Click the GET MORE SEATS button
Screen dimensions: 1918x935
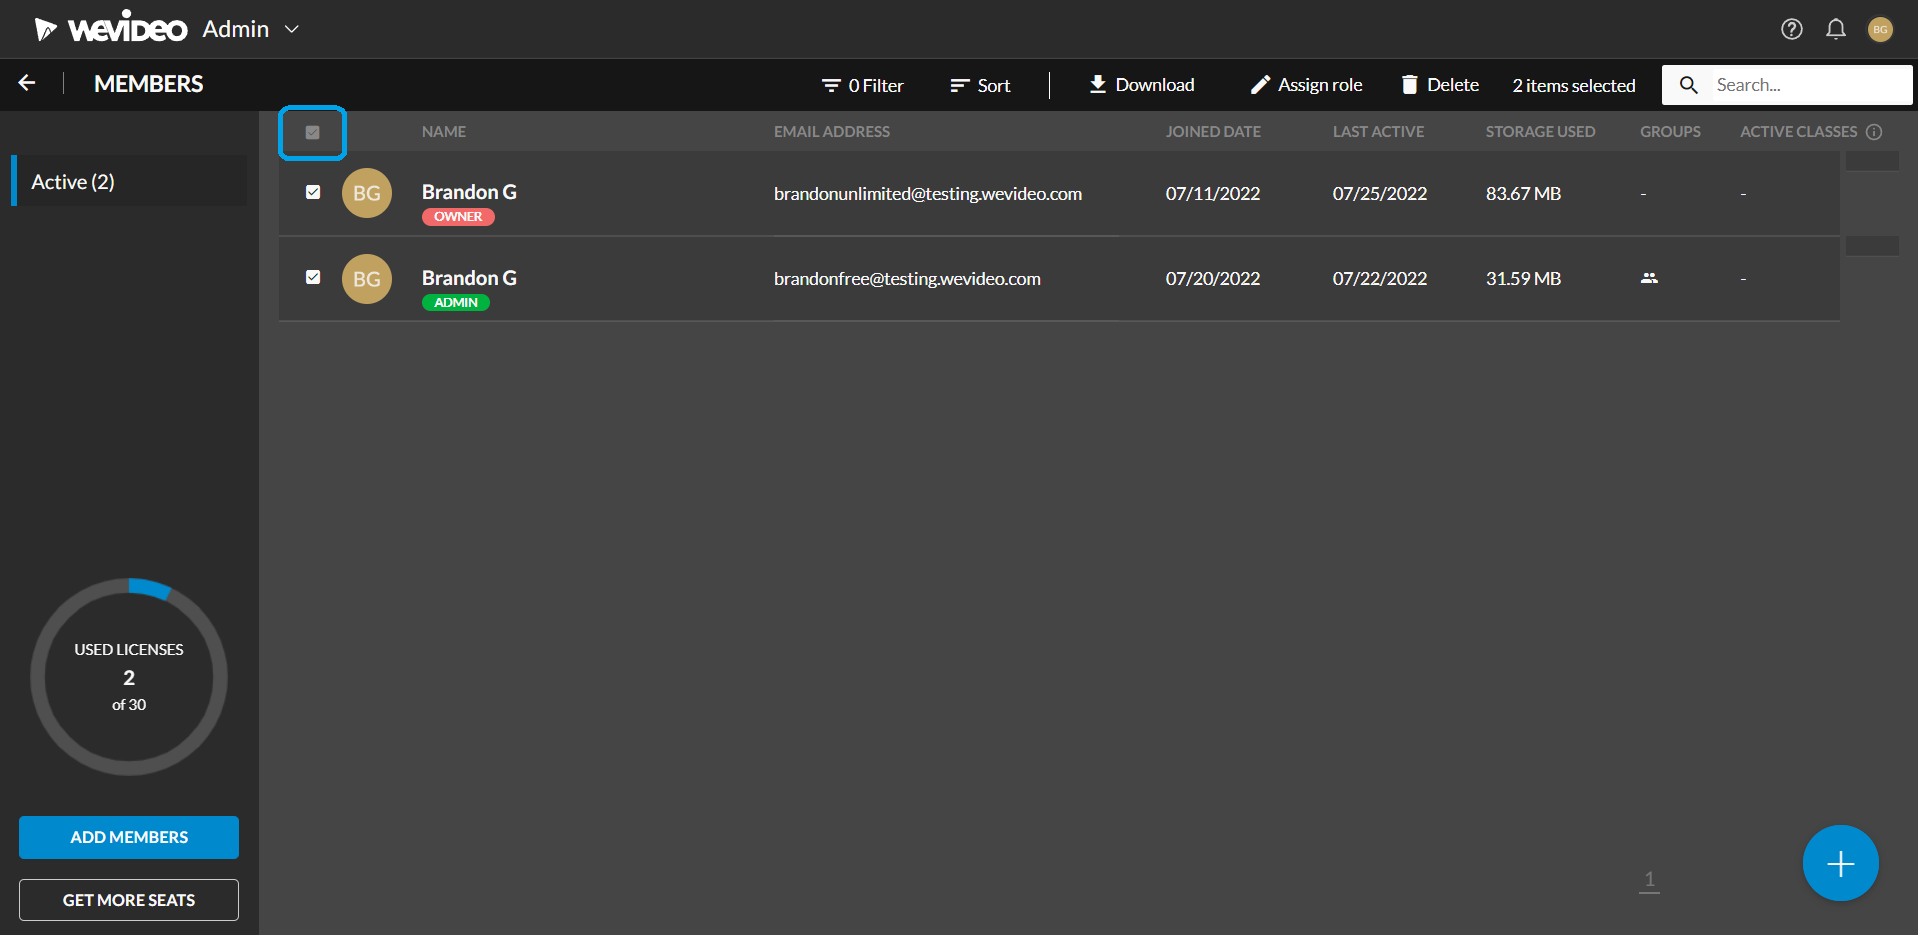click(129, 900)
